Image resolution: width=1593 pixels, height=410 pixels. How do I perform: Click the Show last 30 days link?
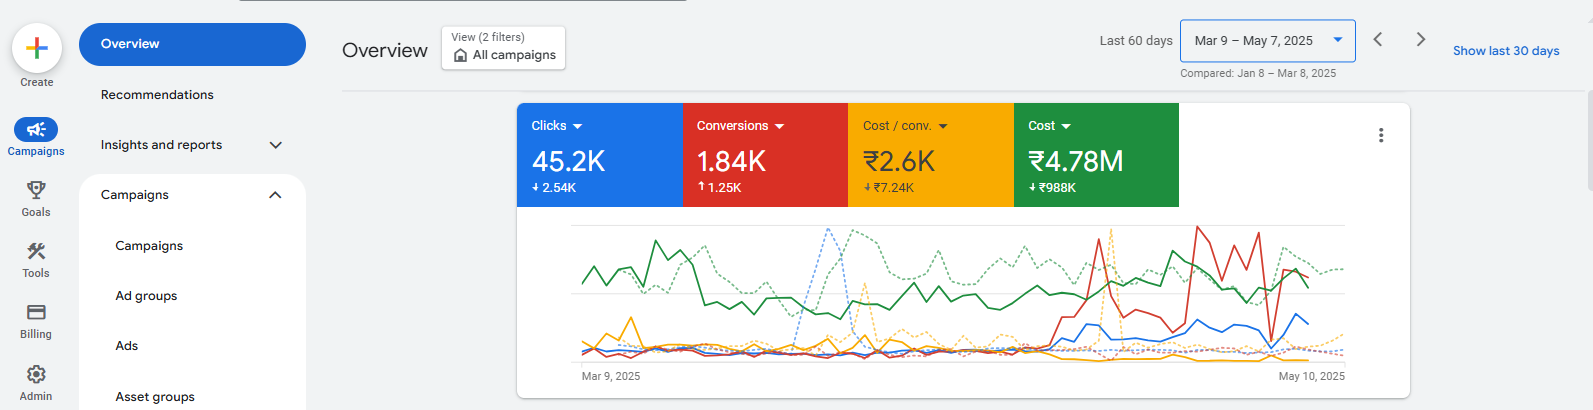pos(1505,51)
